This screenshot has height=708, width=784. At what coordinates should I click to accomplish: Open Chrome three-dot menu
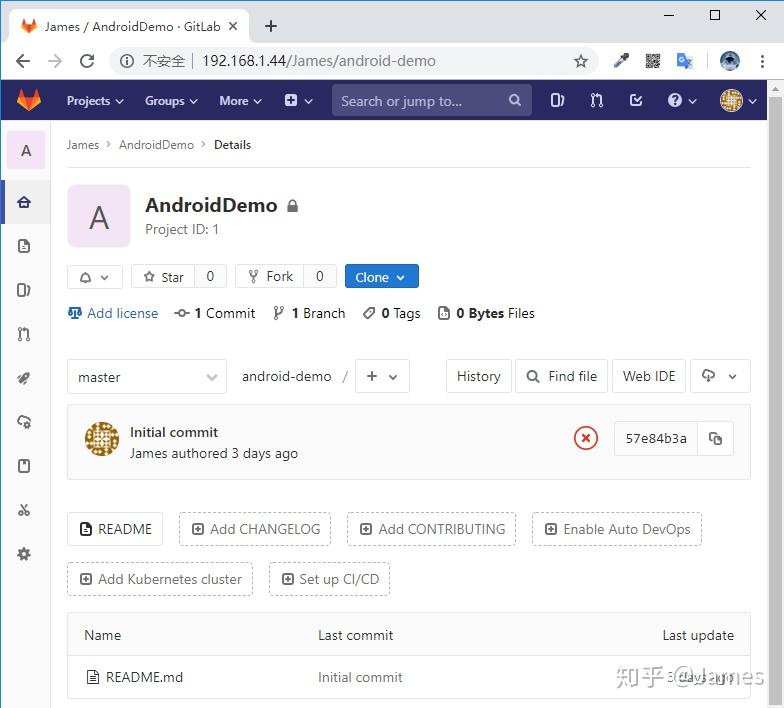click(x=762, y=61)
